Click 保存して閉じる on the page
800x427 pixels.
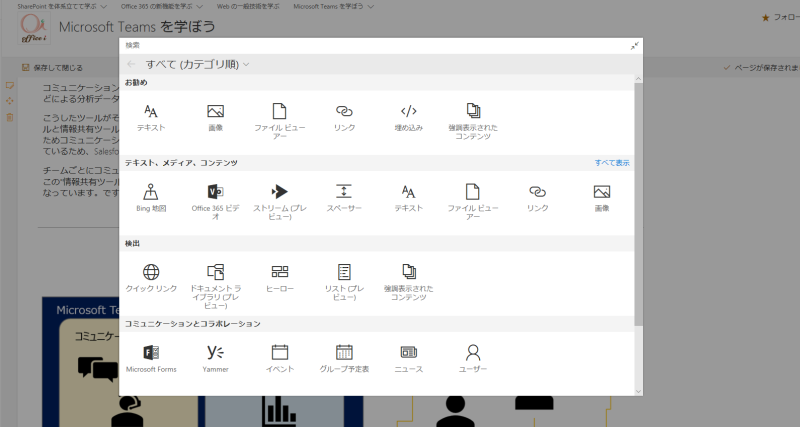[53, 67]
